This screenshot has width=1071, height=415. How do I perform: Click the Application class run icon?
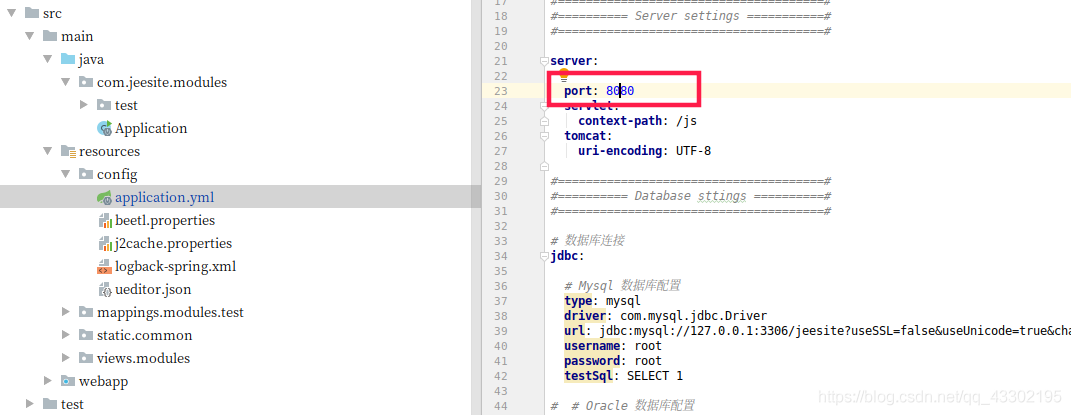(x=105, y=128)
